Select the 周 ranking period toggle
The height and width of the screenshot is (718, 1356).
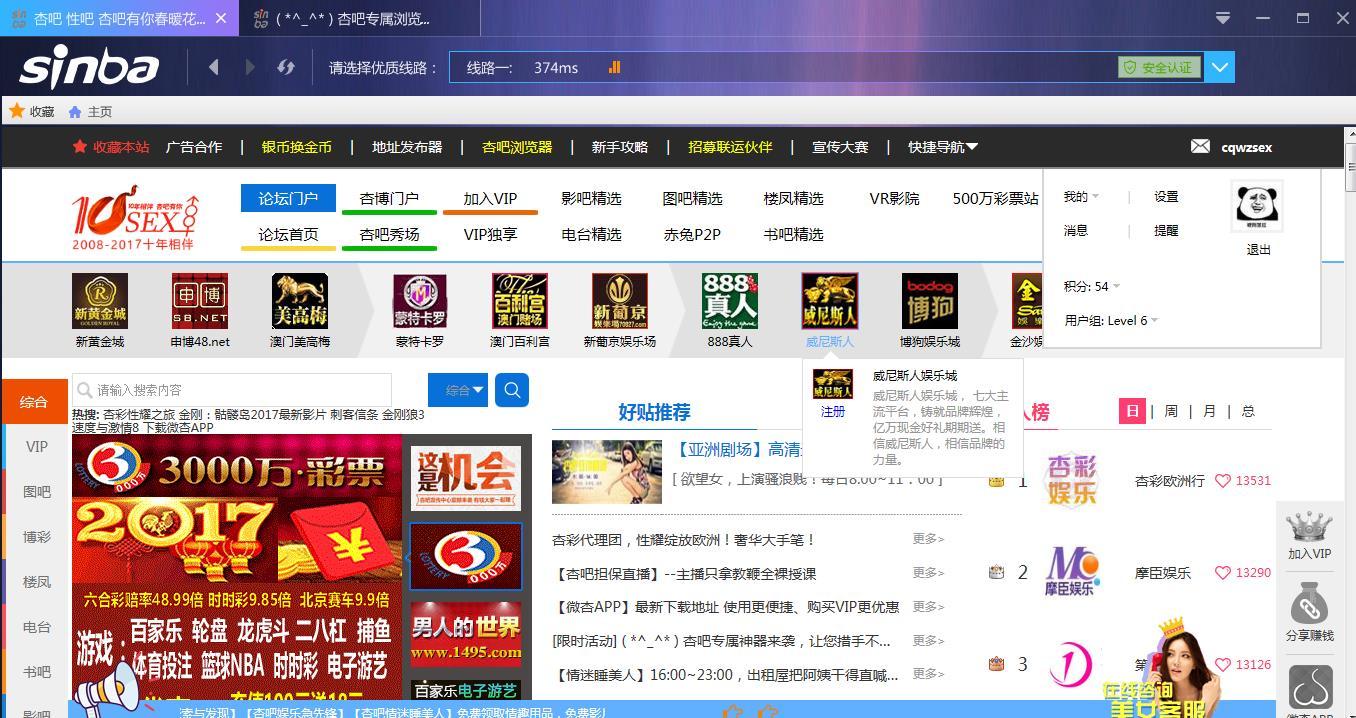coord(1171,411)
